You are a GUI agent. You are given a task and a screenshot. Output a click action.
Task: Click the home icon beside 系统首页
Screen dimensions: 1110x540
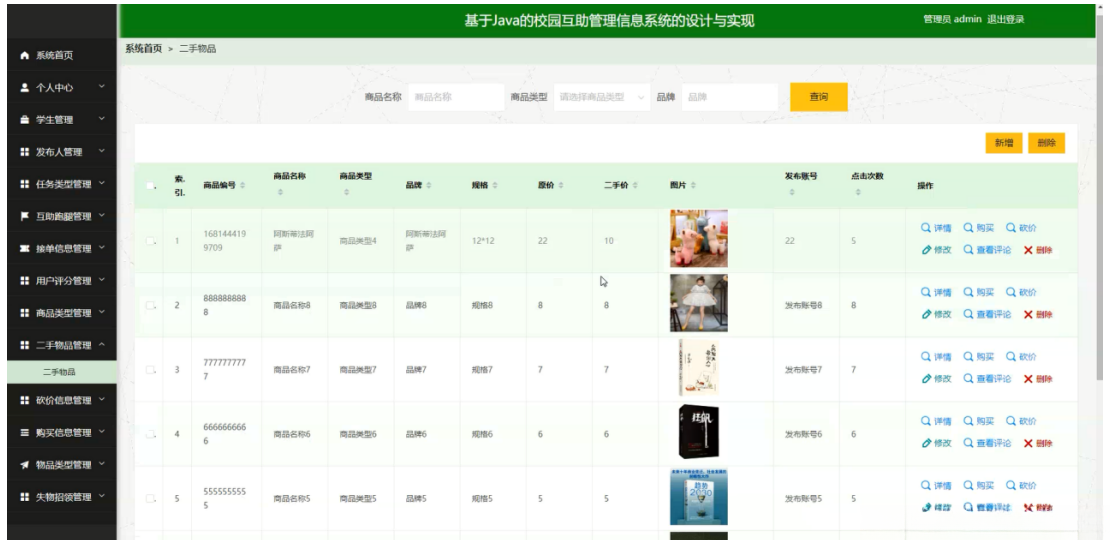click(25, 55)
